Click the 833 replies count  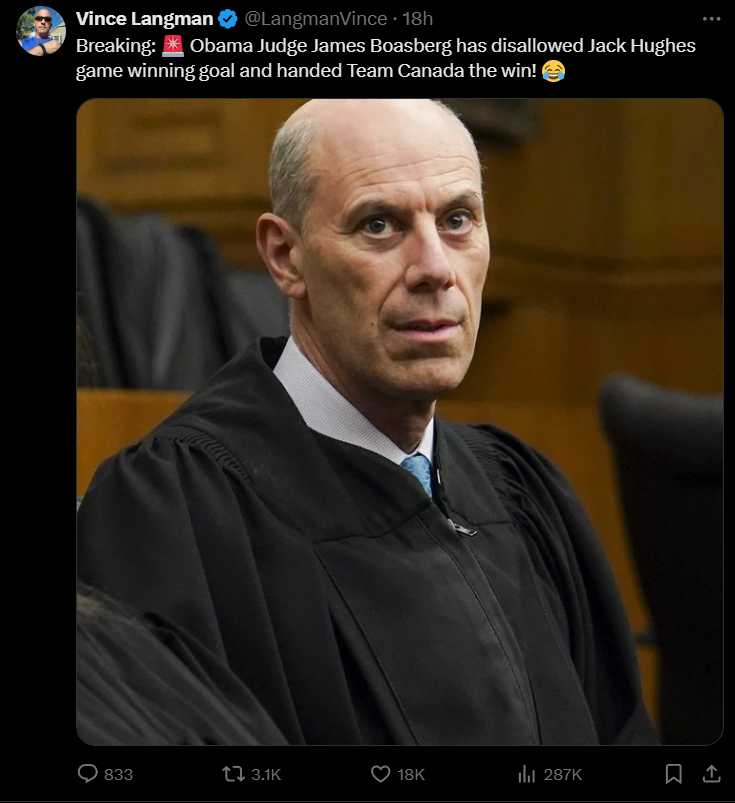[x=118, y=774]
